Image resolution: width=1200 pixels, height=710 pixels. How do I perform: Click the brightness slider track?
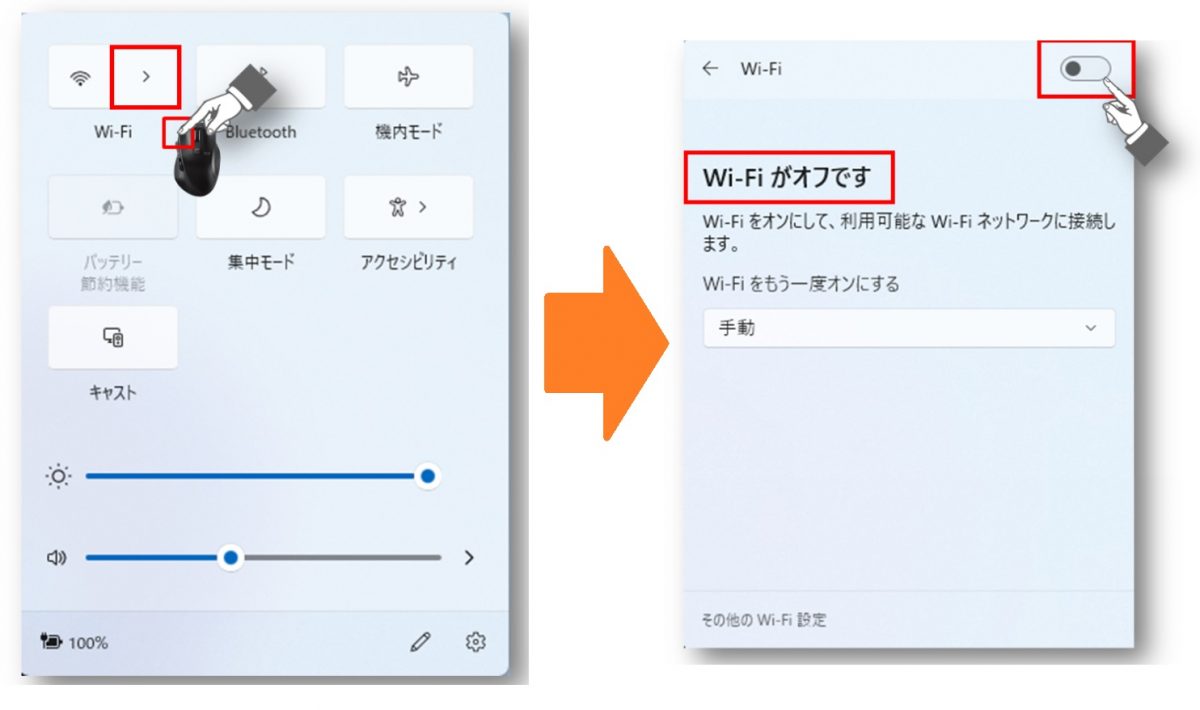[257, 476]
